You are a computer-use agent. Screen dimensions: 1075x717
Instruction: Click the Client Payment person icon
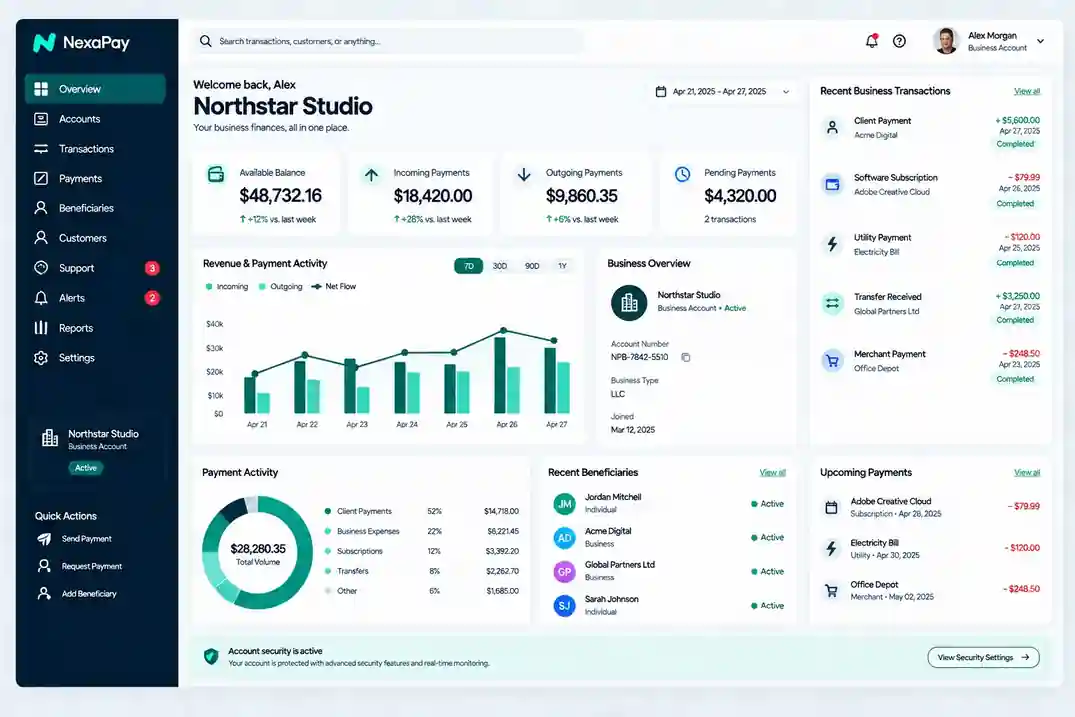[832, 127]
